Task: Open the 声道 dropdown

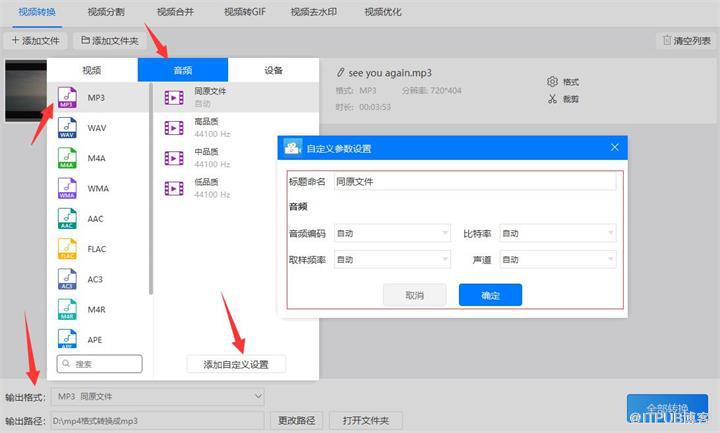Action: coord(558,259)
